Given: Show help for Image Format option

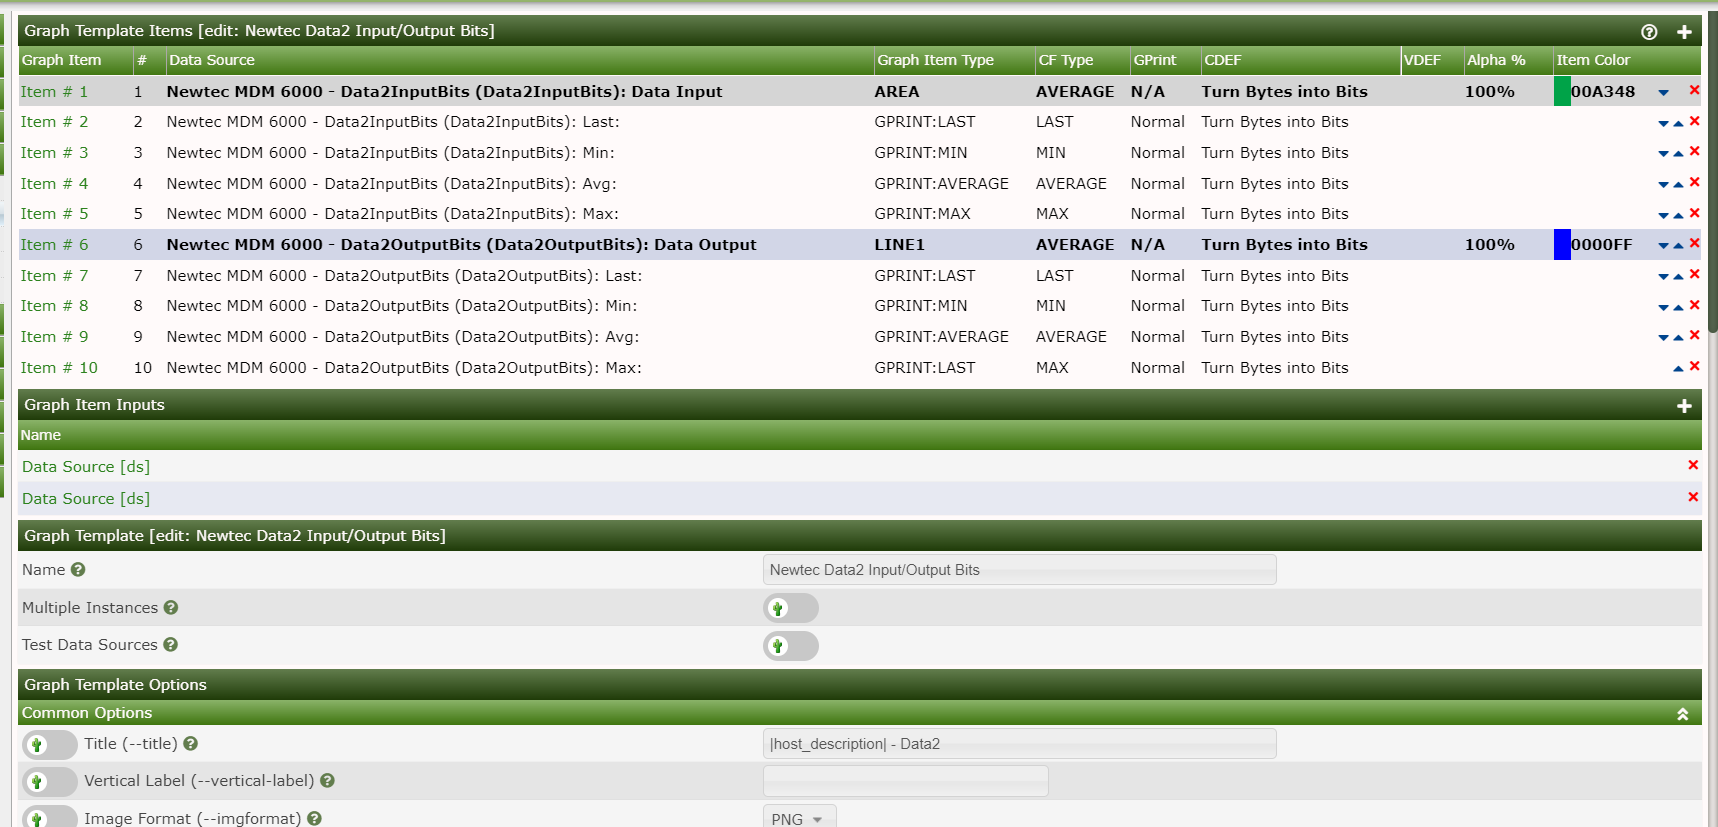Looking at the screenshot, I should [314, 818].
